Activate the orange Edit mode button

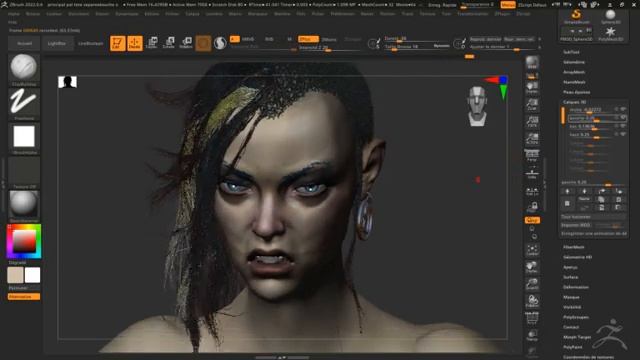[118, 43]
